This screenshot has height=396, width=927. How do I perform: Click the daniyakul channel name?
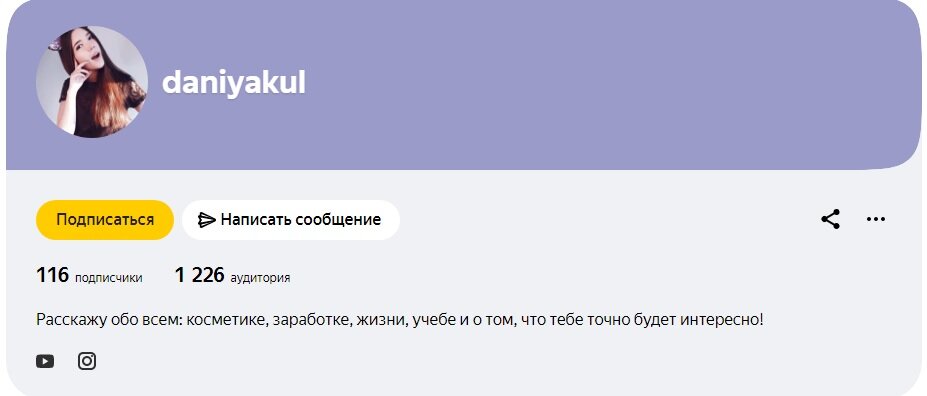coord(234,83)
